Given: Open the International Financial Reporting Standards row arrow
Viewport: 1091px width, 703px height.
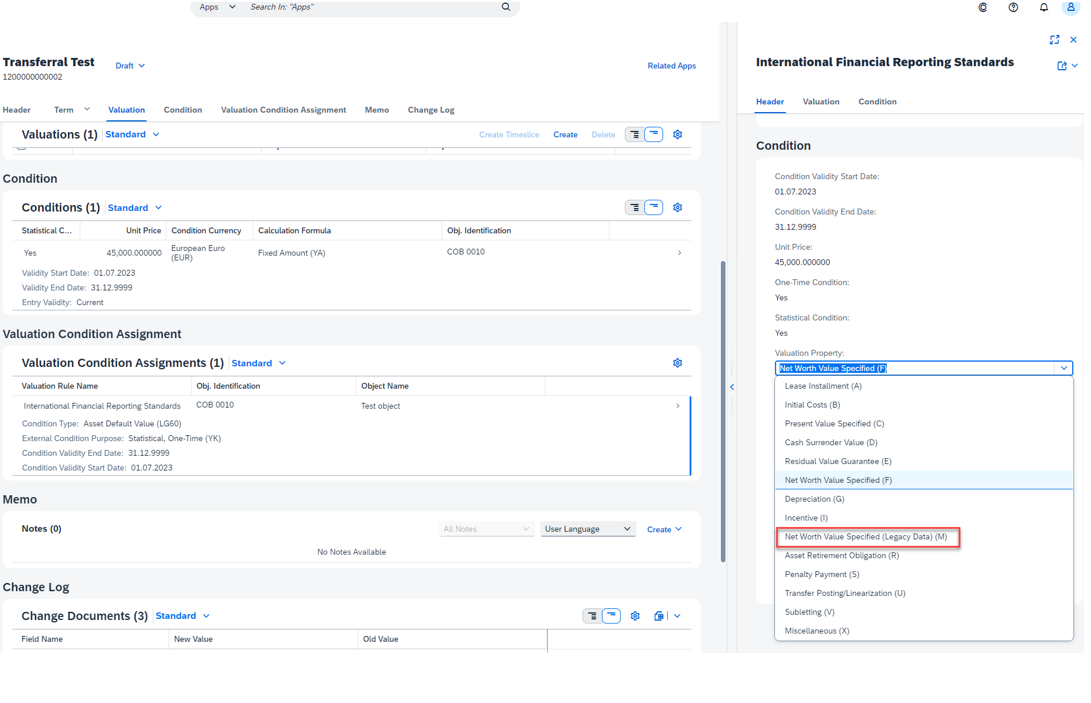Looking at the screenshot, I should [x=678, y=406].
